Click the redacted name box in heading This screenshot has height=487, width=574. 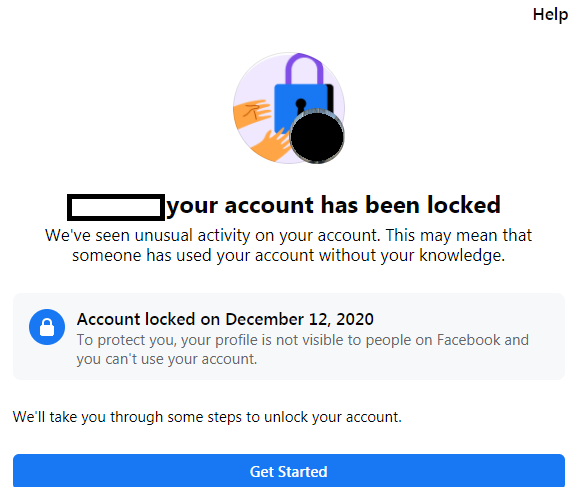point(116,207)
